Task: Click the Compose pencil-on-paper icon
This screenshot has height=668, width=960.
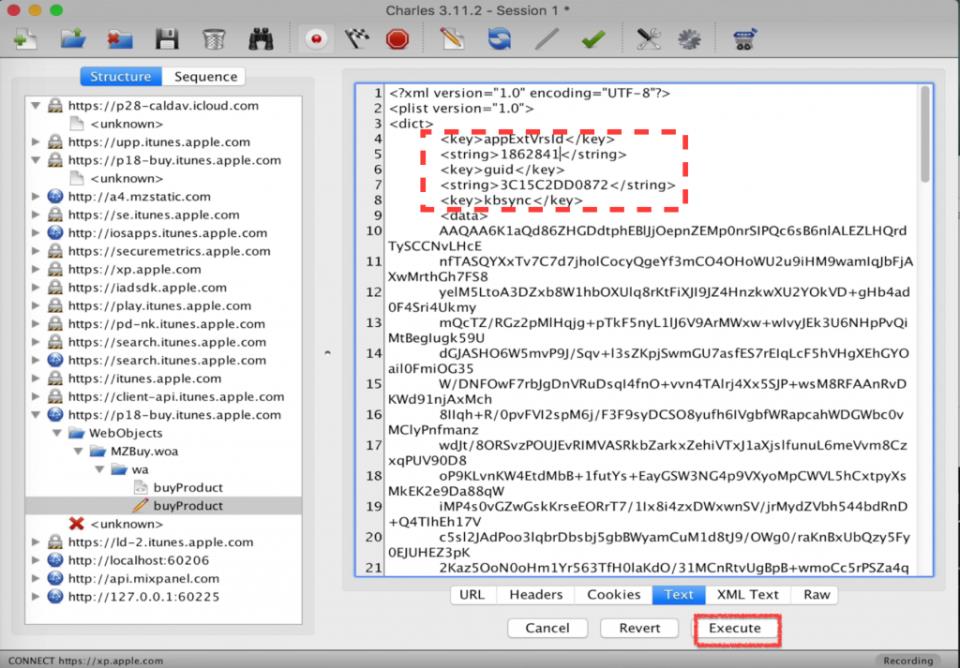Action: pyautogui.click(x=452, y=39)
